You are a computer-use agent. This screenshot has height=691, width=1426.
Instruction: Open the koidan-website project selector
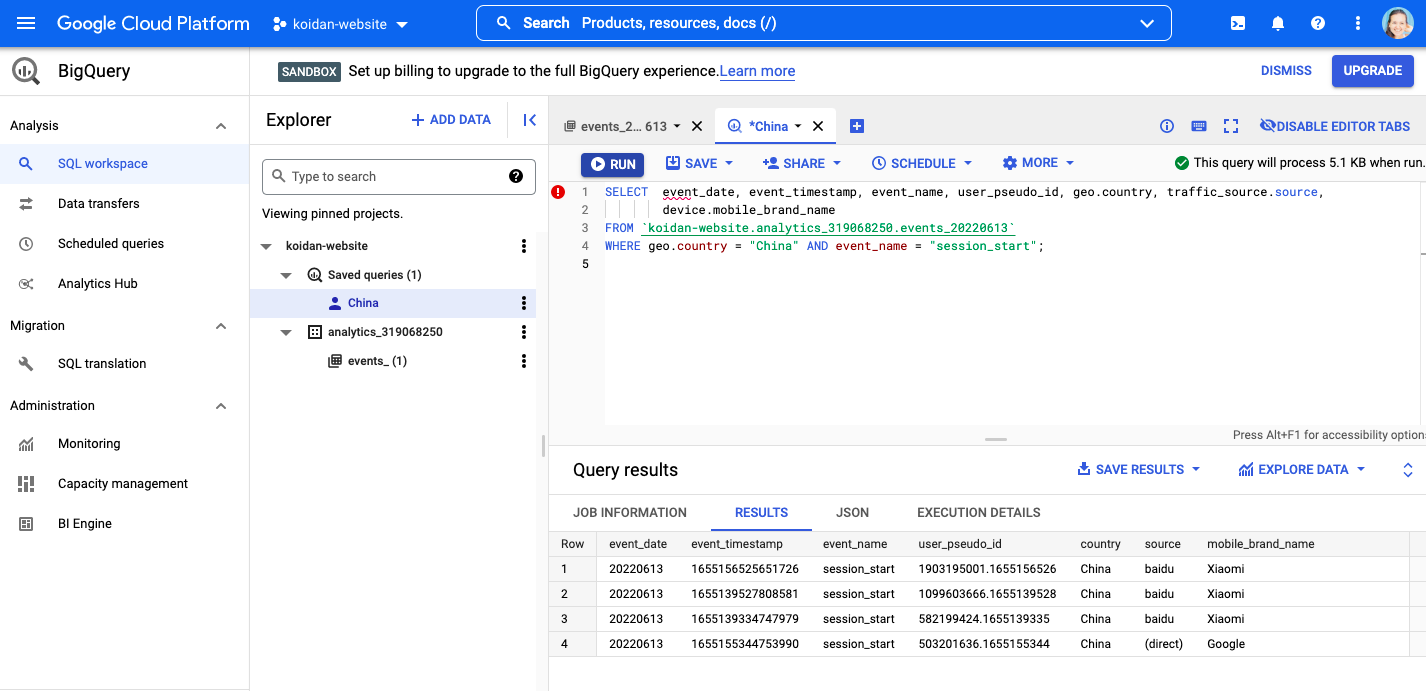tap(340, 24)
